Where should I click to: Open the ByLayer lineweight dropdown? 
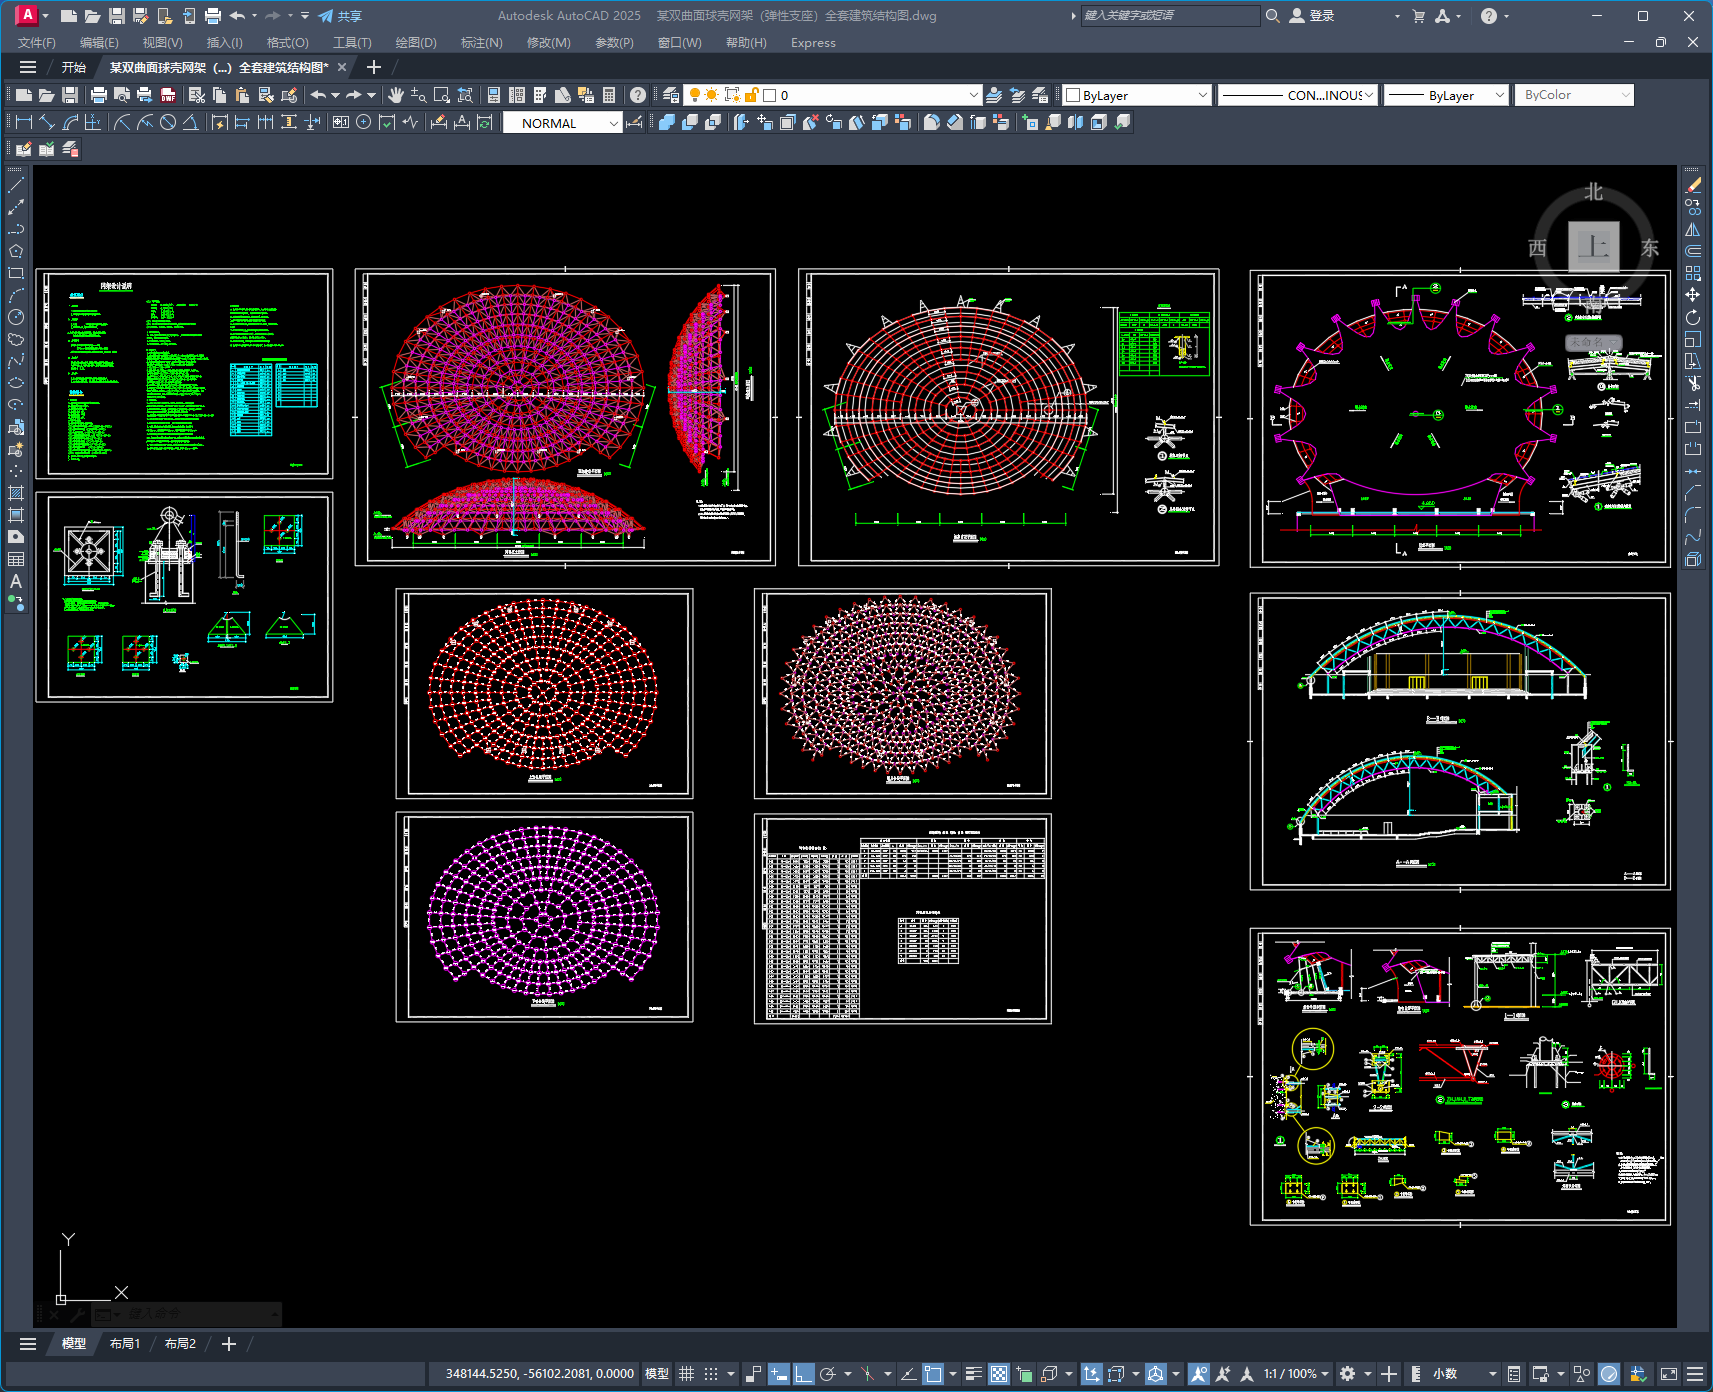click(1446, 95)
